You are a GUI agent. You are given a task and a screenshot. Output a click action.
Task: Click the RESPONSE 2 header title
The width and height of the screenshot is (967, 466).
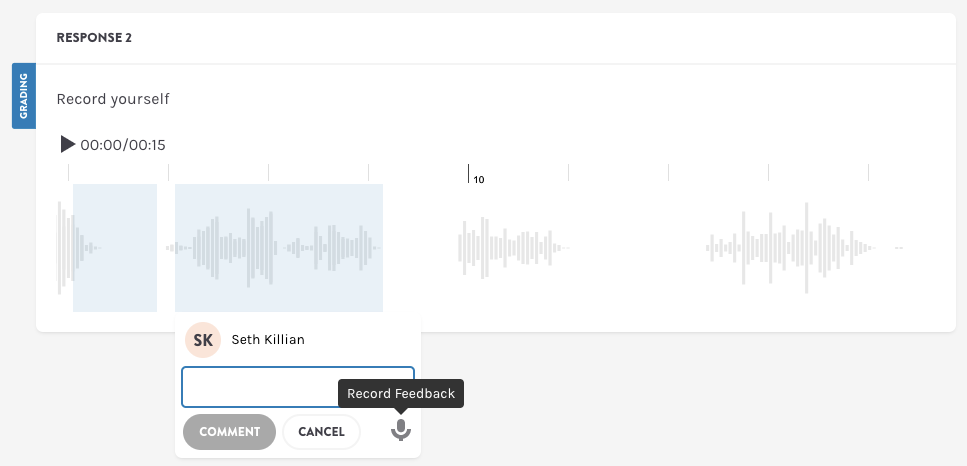pyautogui.click(x=94, y=38)
